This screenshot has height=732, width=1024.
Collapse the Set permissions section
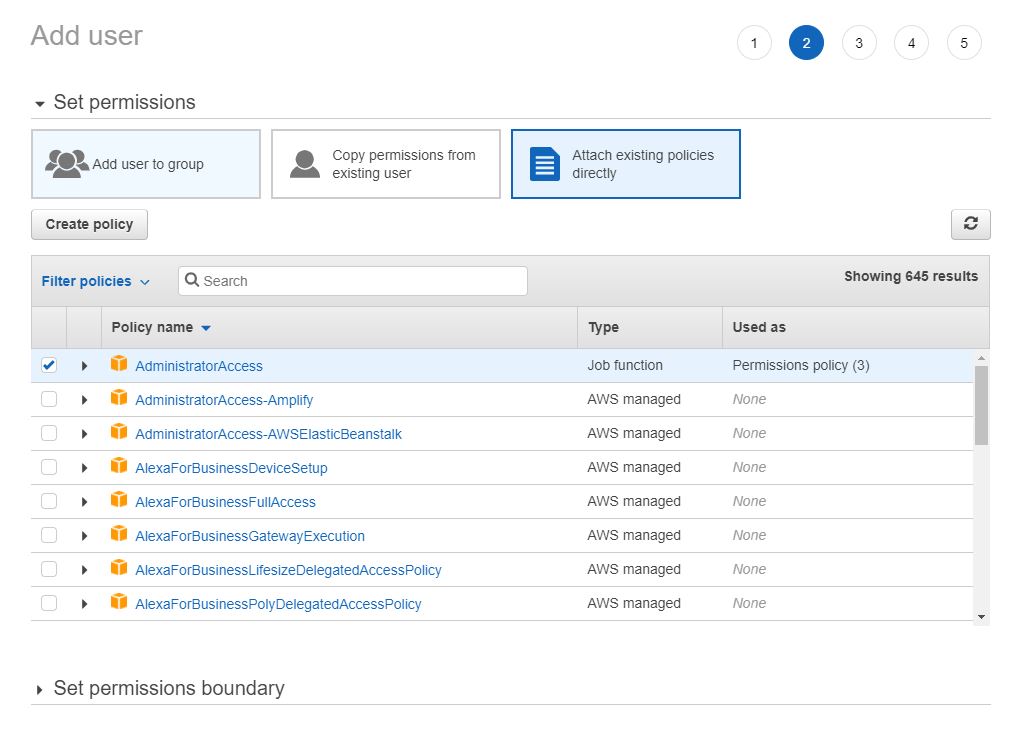click(40, 103)
